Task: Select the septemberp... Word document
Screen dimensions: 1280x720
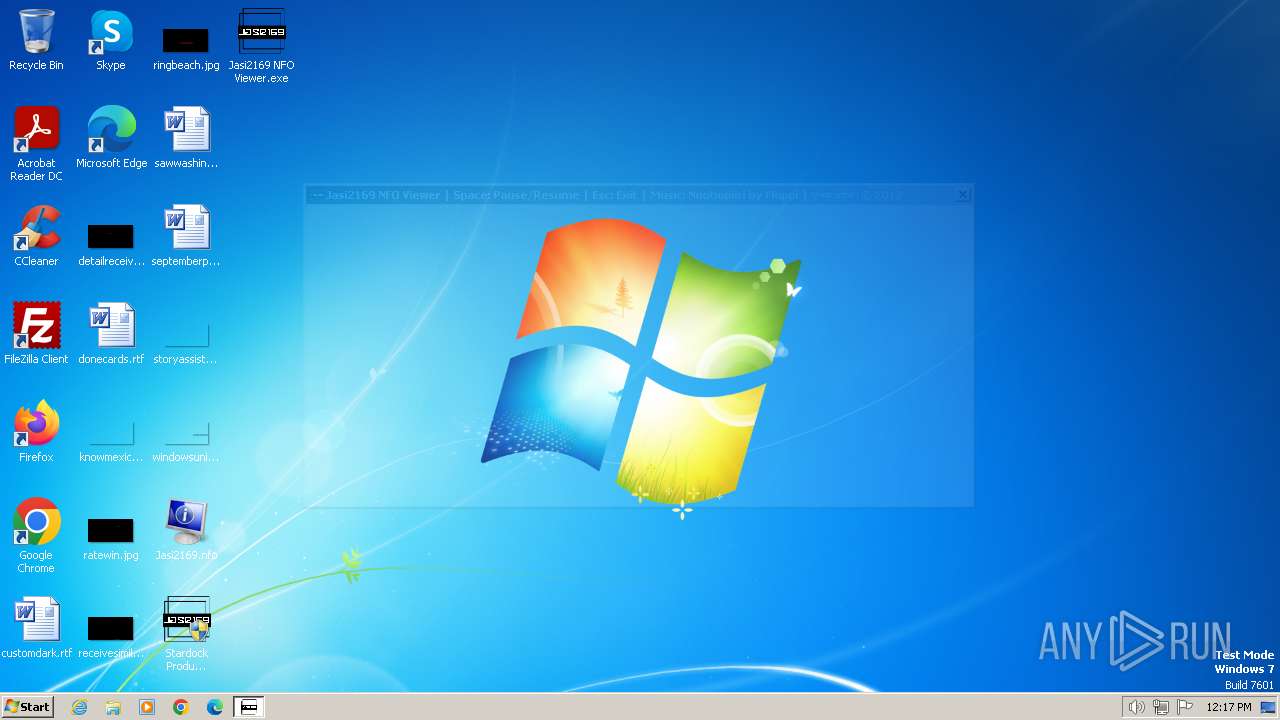Action: click(x=186, y=237)
